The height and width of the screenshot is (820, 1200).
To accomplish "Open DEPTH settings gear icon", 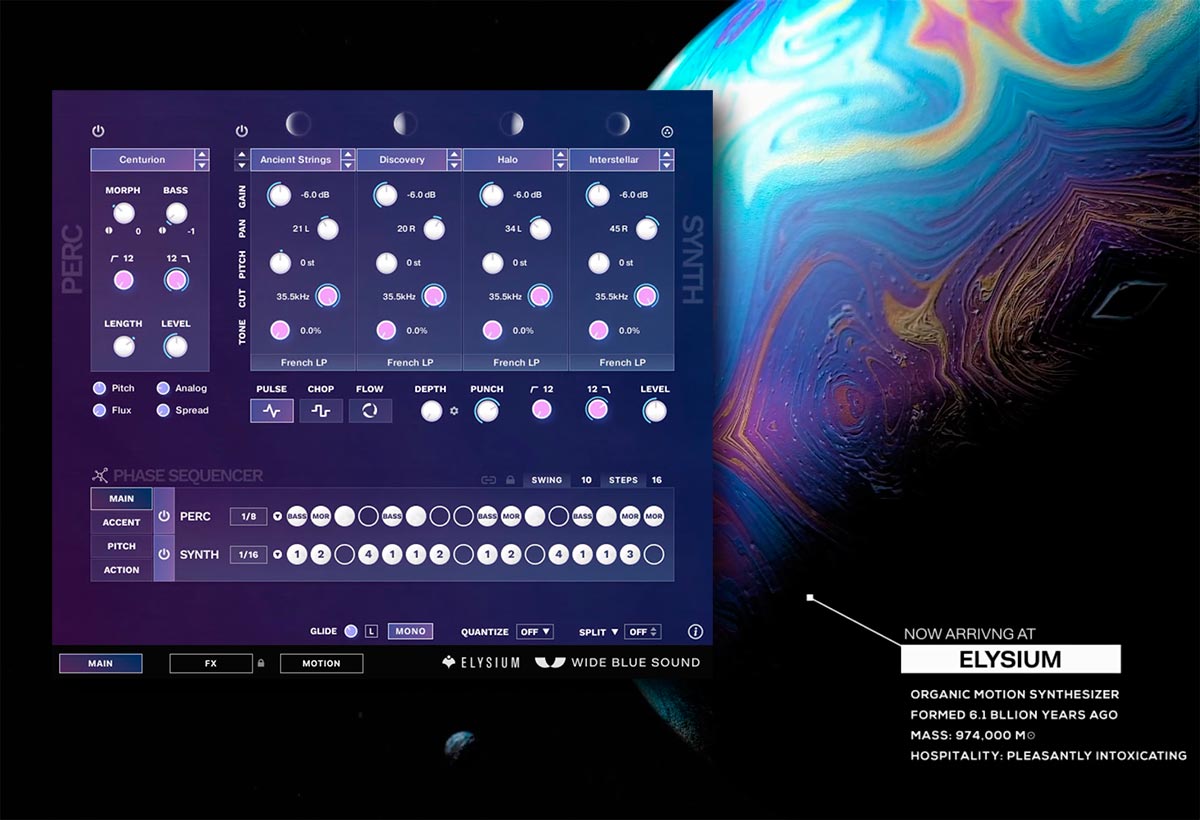I will click(x=453, y=411).
